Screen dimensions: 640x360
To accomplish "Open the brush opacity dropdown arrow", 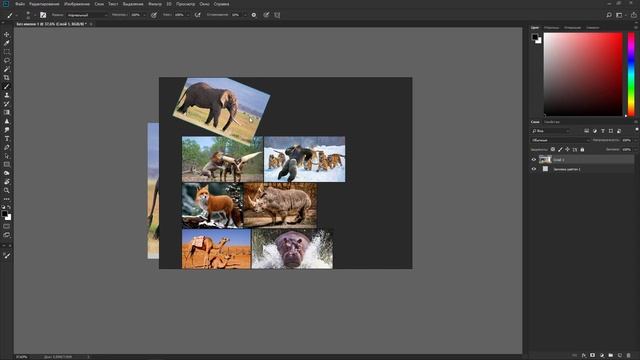I will click(x=144, y=15).
